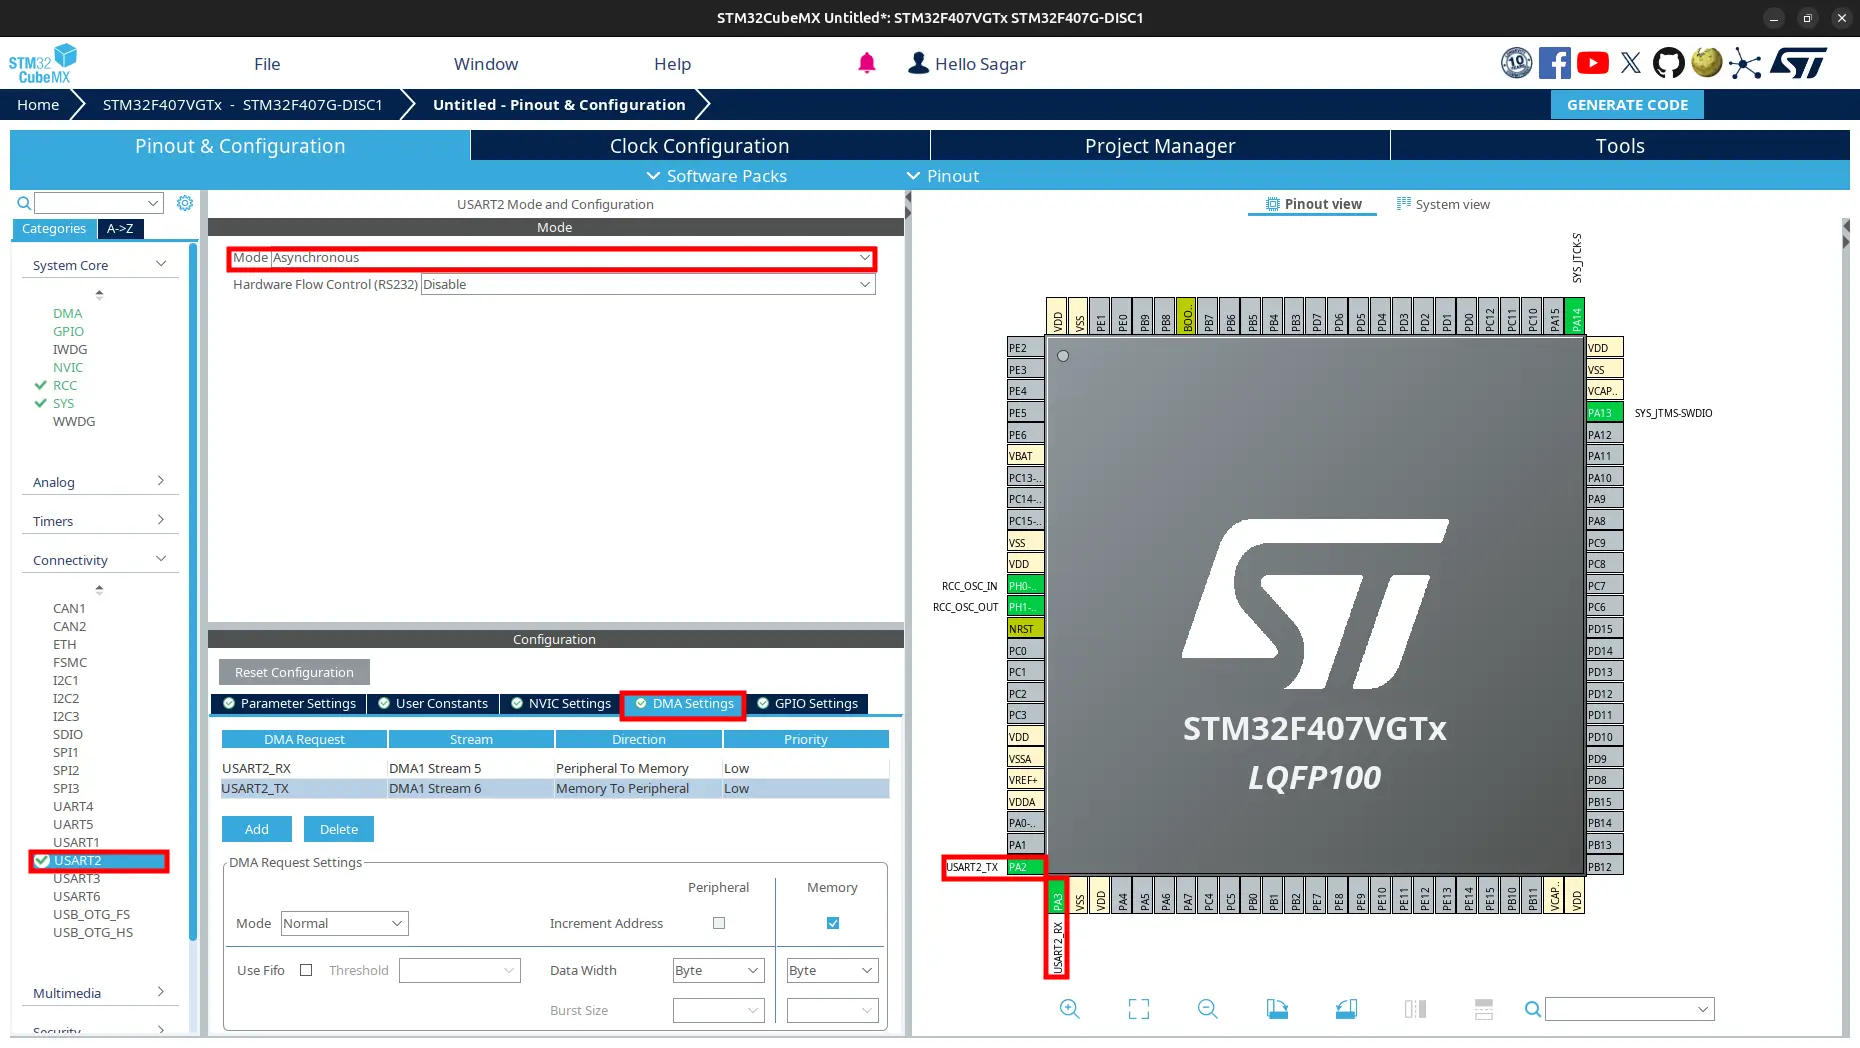1860x1048 pixels.
Task: Rotate the chip clockwise
Action: 1277,1009
